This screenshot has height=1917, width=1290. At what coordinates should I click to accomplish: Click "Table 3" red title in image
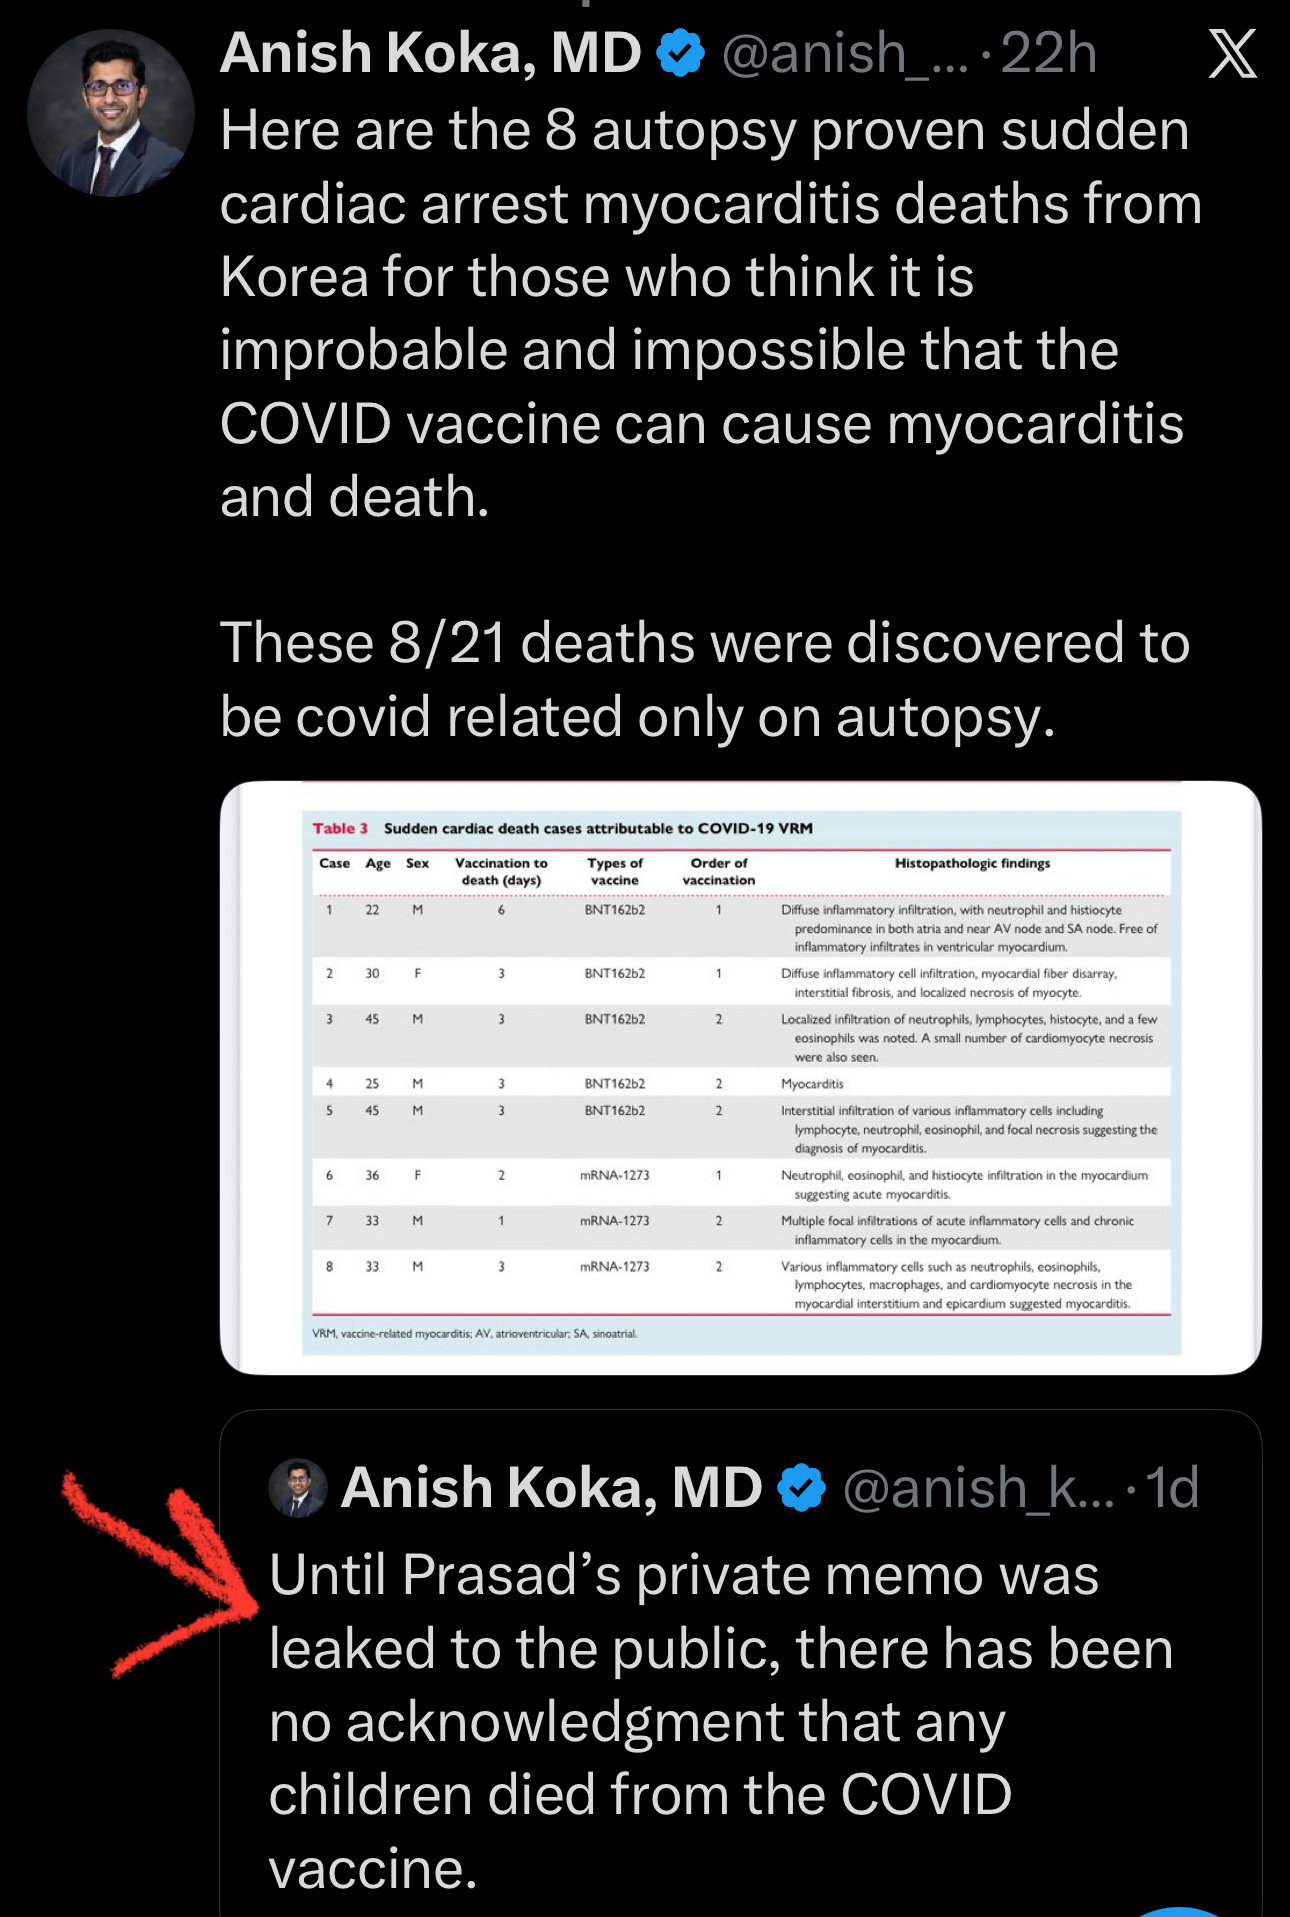click(x=340, y=828)
